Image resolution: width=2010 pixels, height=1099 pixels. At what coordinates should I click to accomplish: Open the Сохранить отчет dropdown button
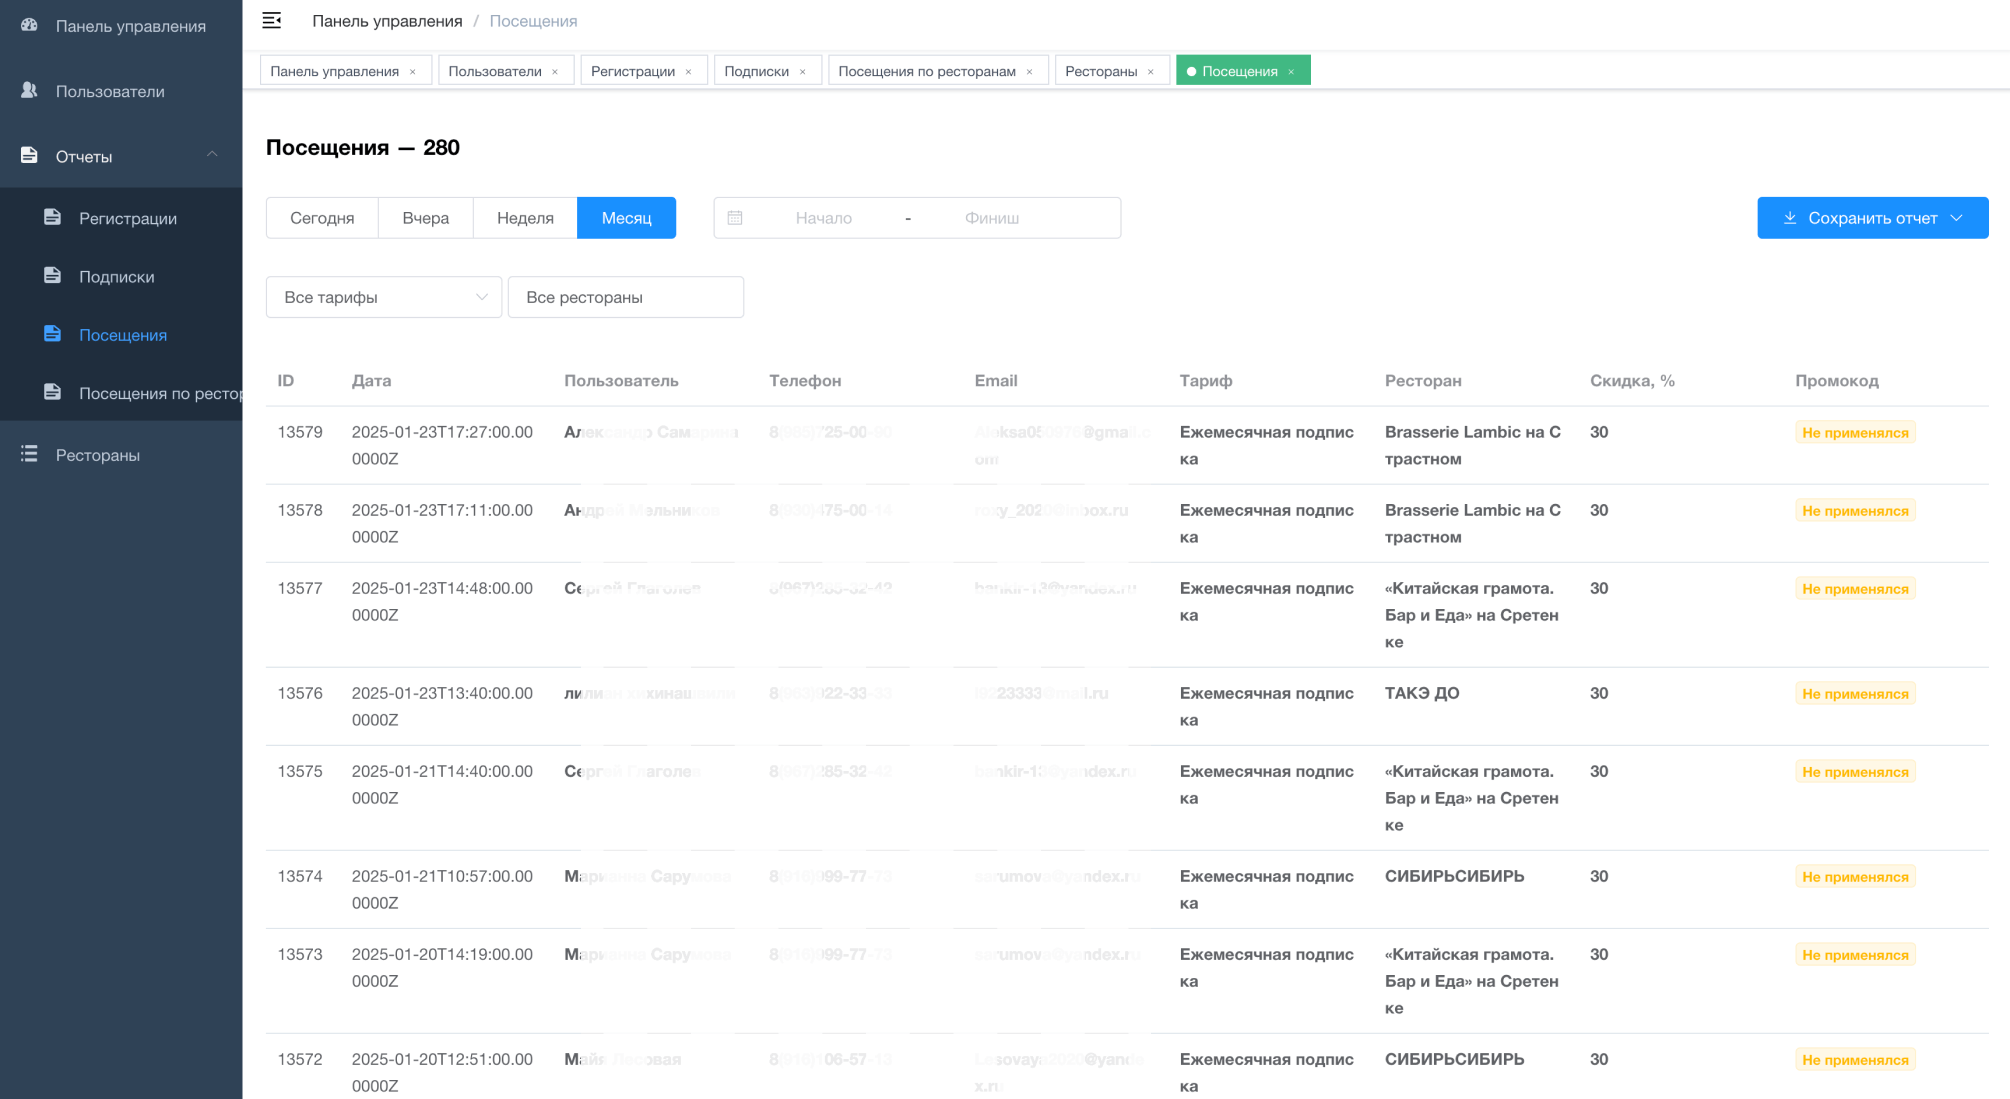pos(1872,217)
